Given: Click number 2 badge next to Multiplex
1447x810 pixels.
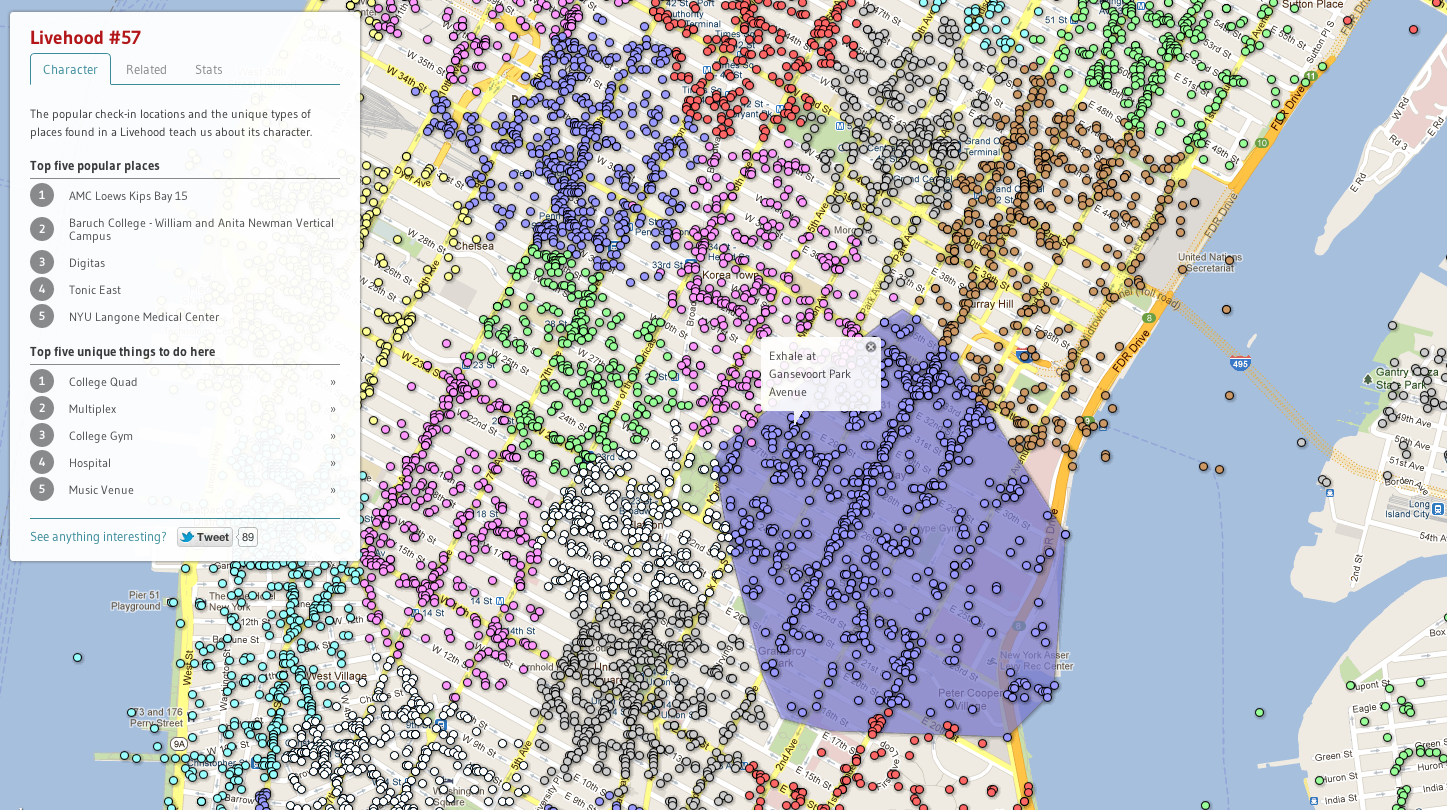Looking at the screenshot, I should pos(41,408).
